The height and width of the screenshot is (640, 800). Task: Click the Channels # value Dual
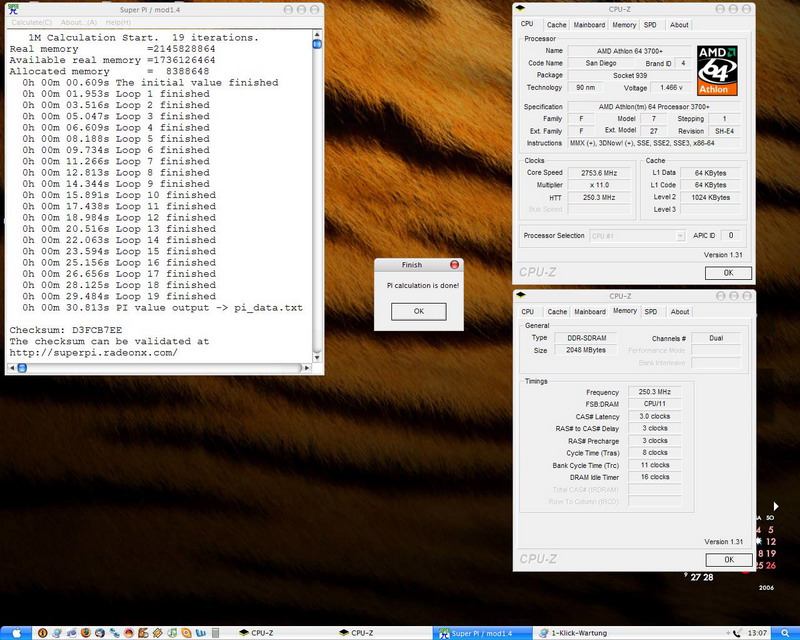point(716,338)
